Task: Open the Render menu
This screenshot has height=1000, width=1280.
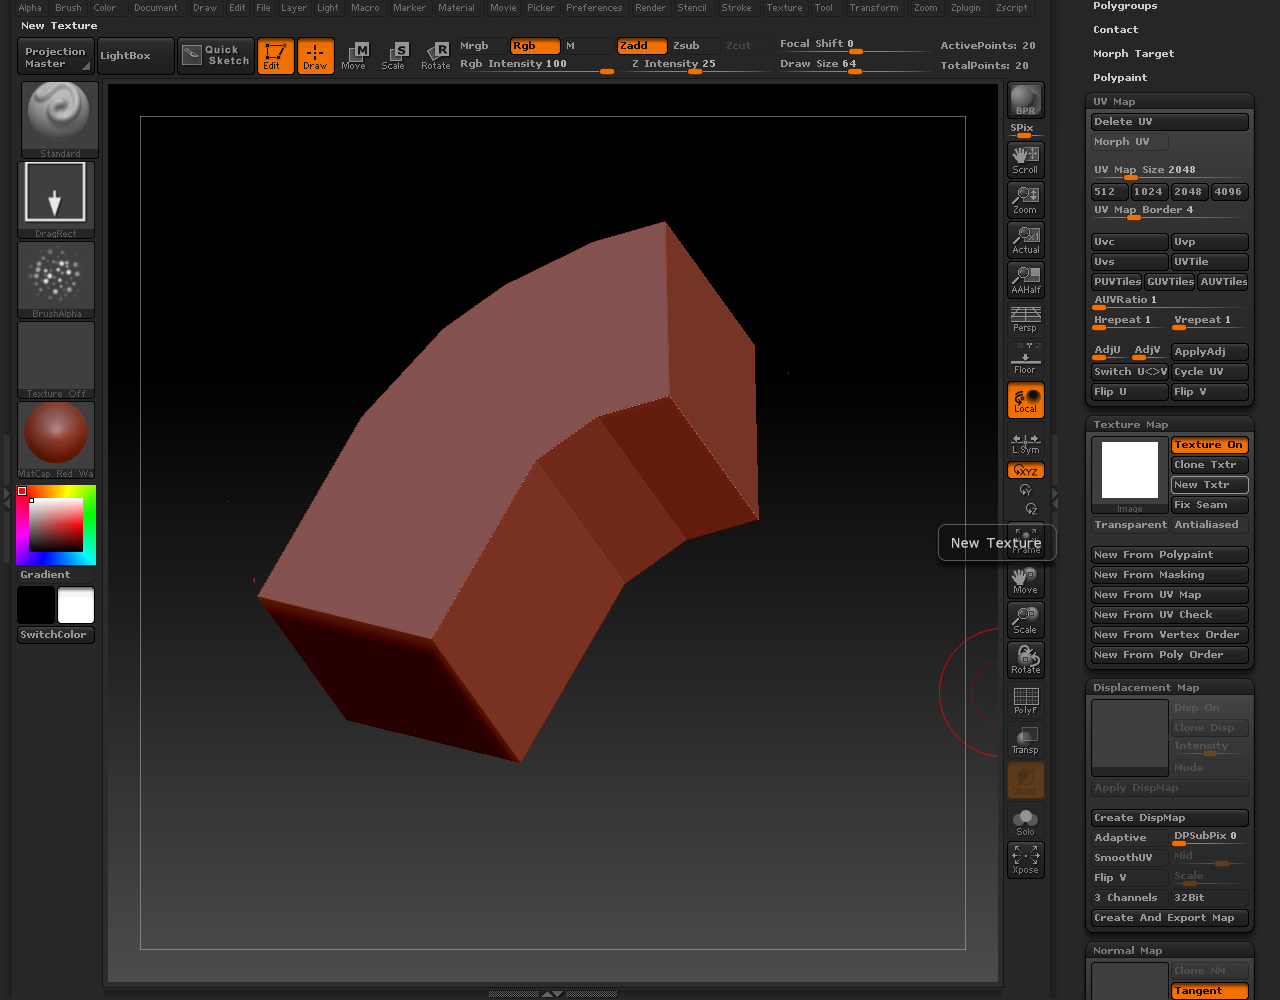Action: [x=650, y=8]
